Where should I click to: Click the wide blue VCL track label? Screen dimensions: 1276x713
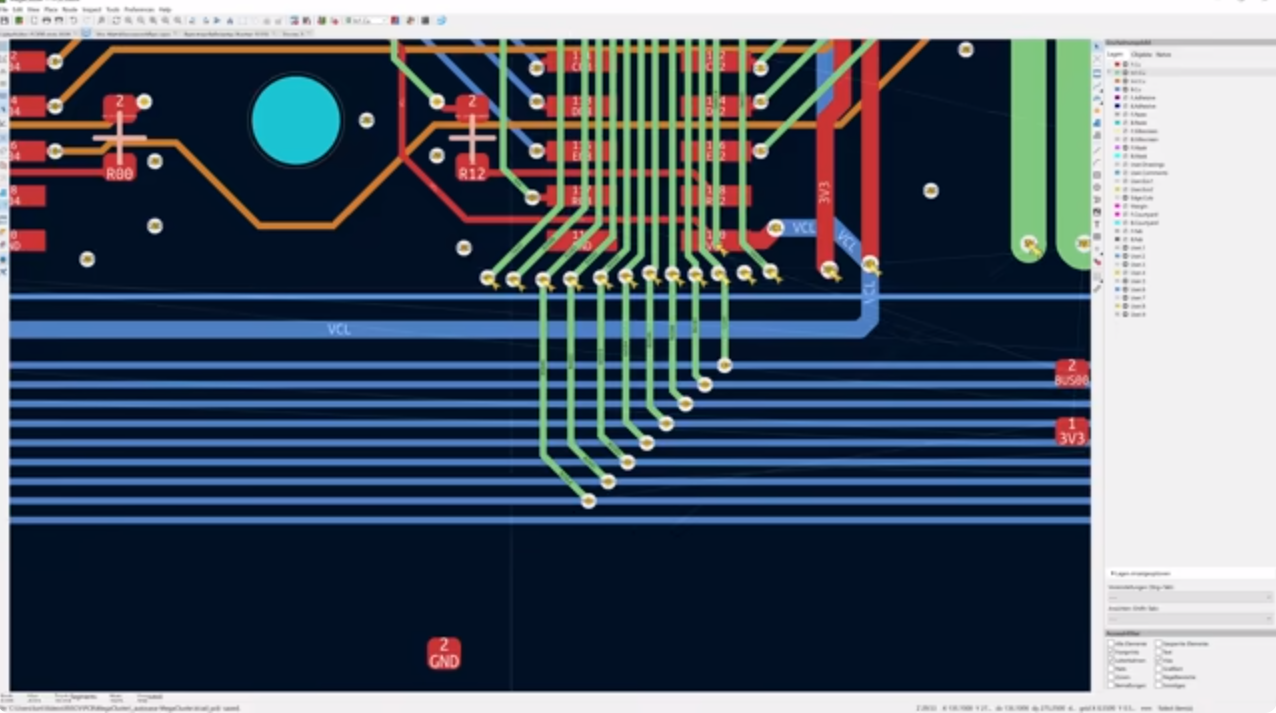pyautogui.click(x=339, y=329)
